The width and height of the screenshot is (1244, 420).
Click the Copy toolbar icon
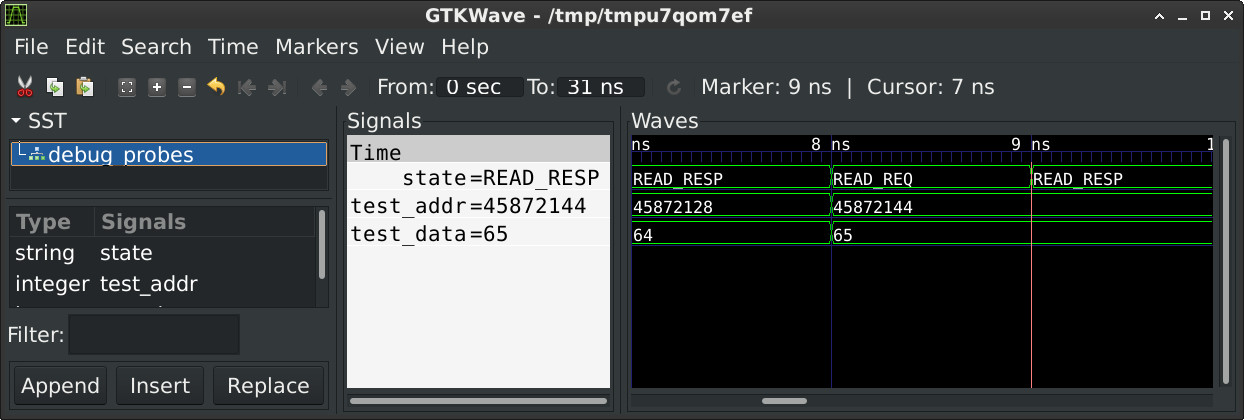tap(55, 87)
